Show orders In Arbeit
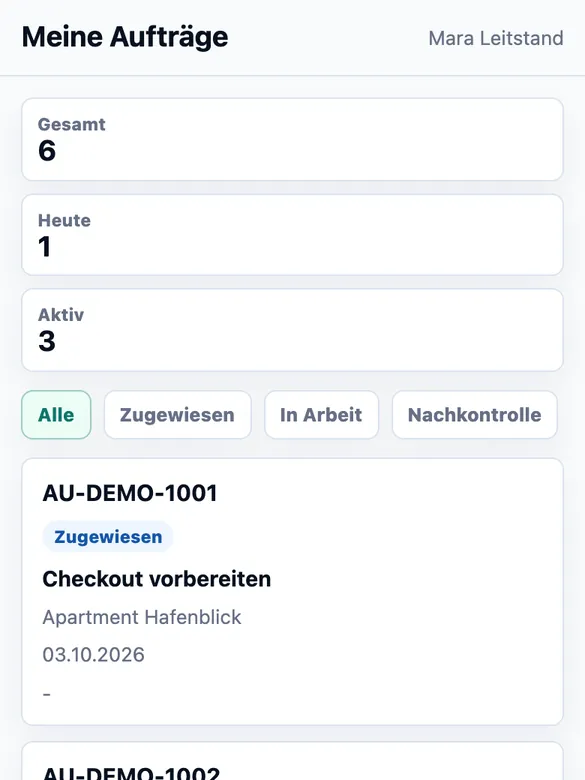Screen dimensions: 585x780 click(x=321, y=415)
